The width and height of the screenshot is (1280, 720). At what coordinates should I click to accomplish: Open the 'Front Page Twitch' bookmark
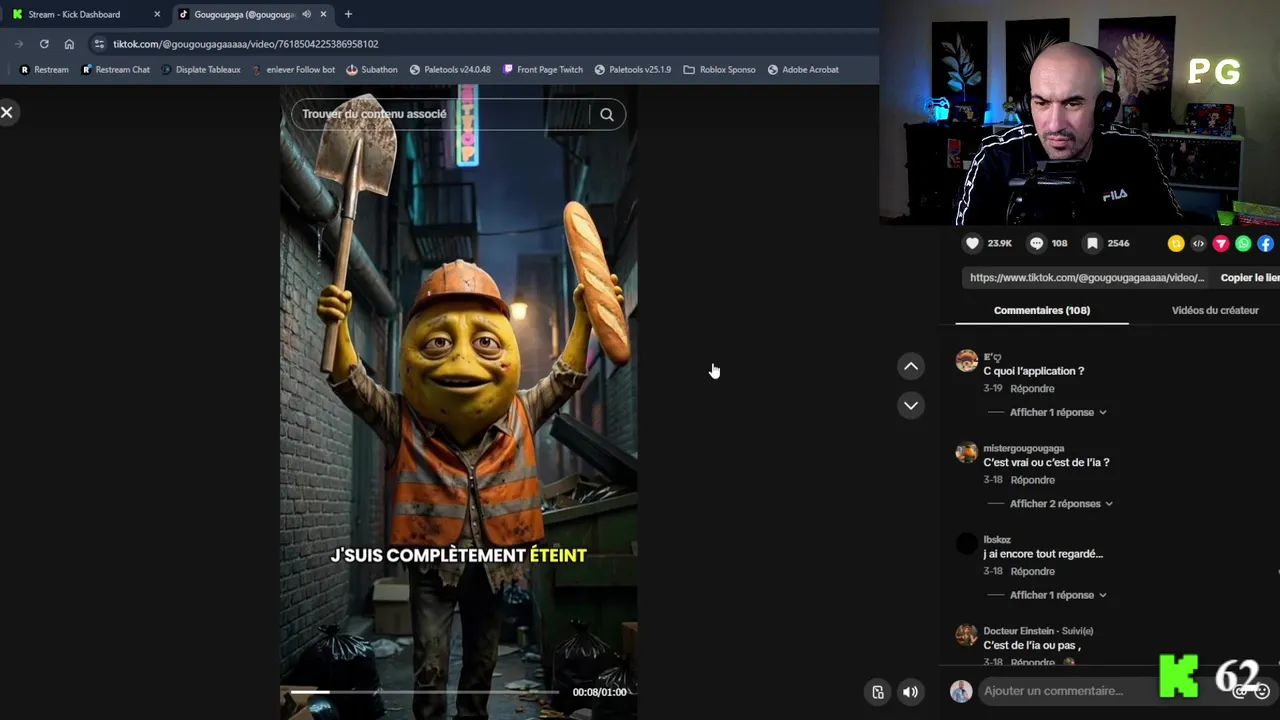542,70
